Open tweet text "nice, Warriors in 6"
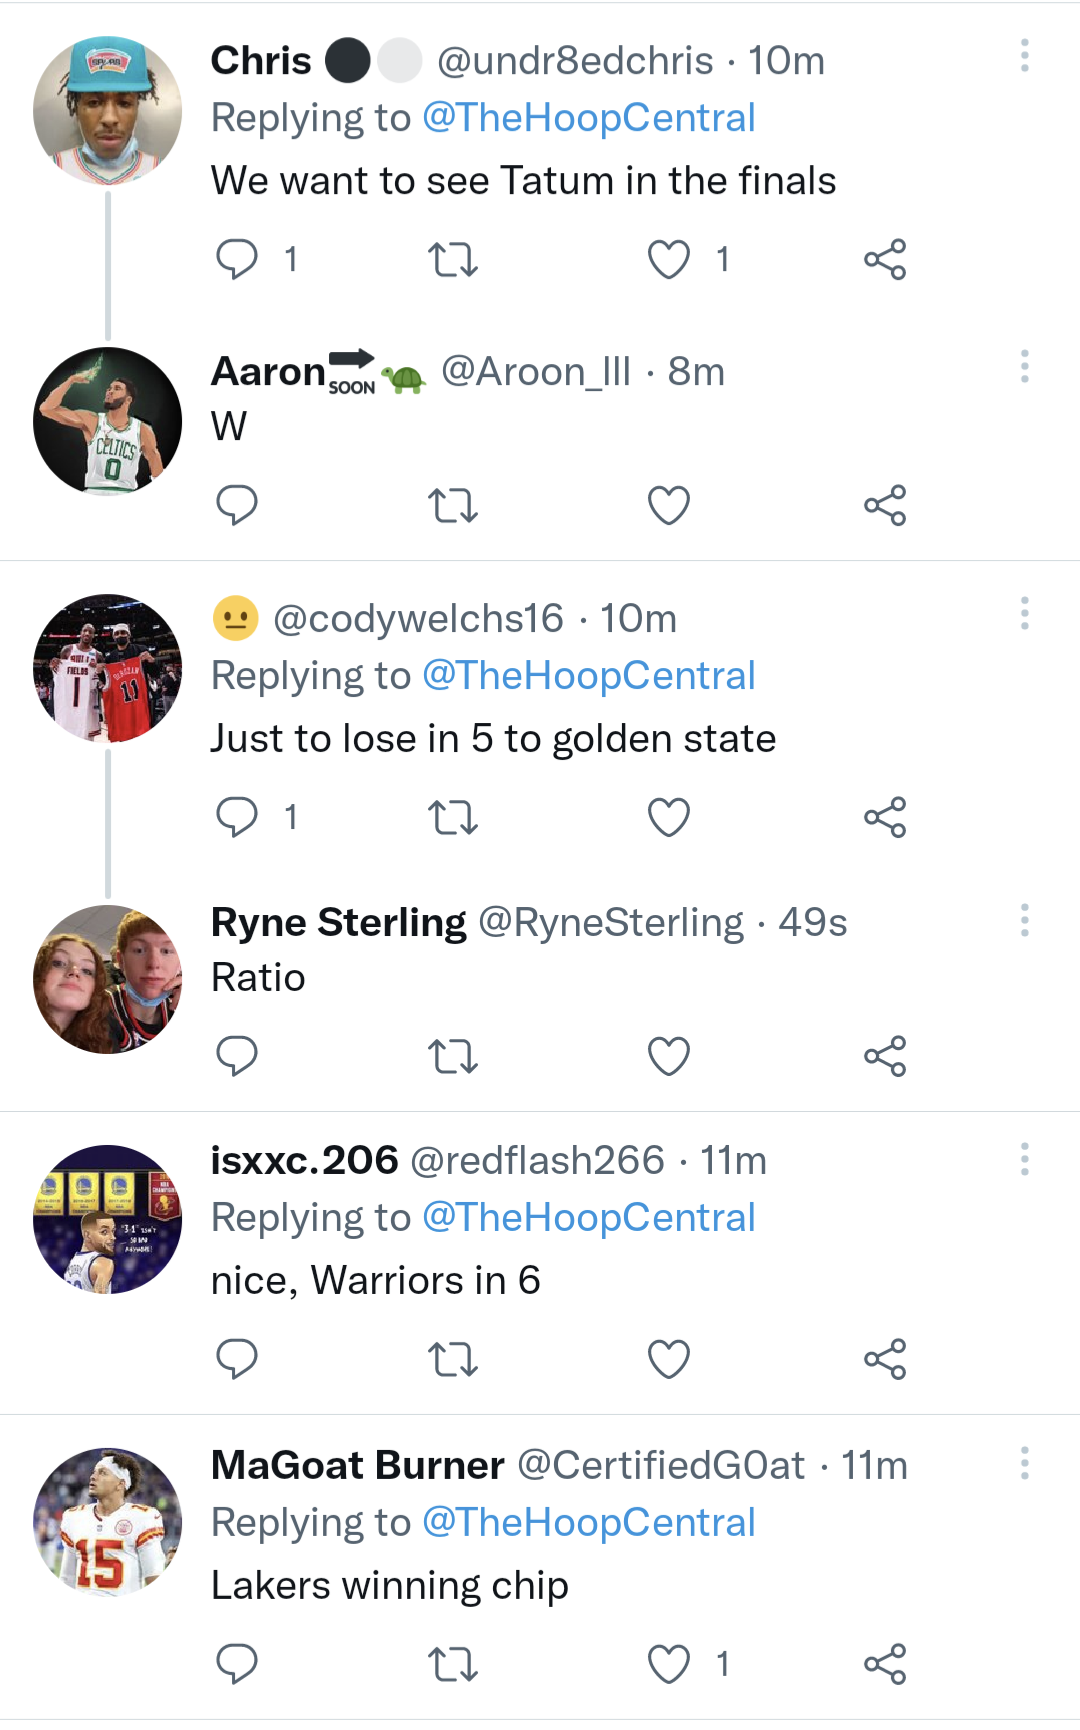1080x1730 pixels. pyautogui.click(x=375, y=1280)
